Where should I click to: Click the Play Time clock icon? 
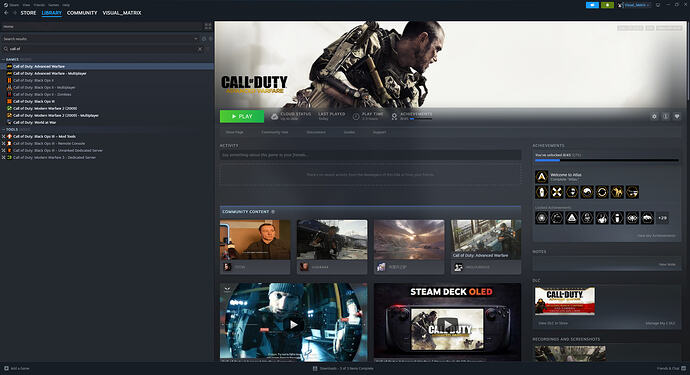(356, 116)
